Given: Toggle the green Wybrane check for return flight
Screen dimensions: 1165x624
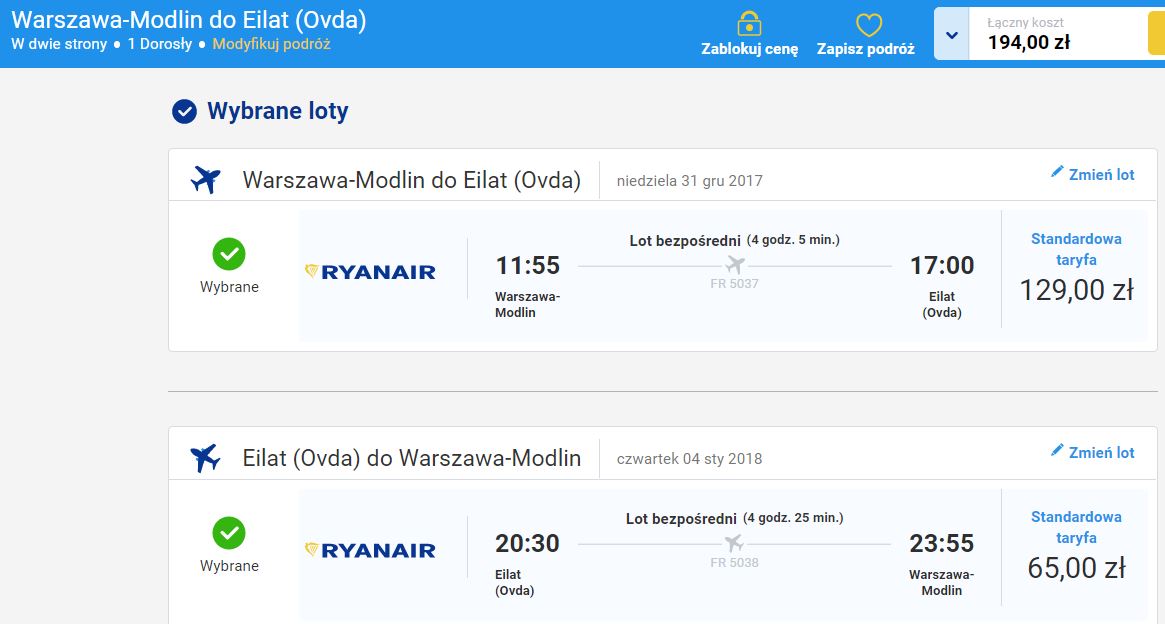Looking at the screenshot, I should point(229,533).
